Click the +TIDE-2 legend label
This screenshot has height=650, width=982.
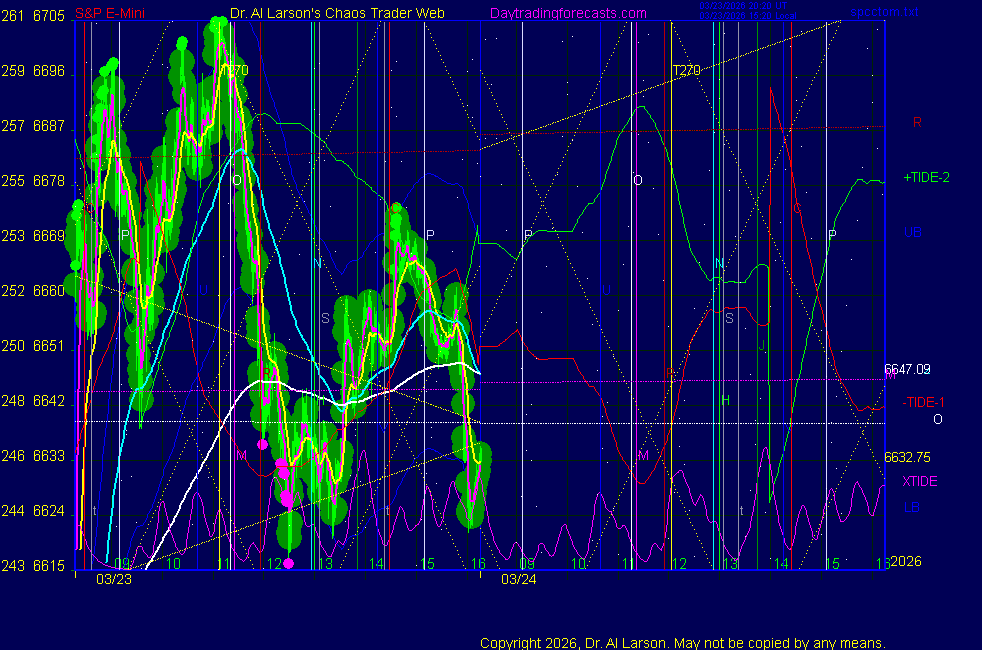(x=926, y=177)
